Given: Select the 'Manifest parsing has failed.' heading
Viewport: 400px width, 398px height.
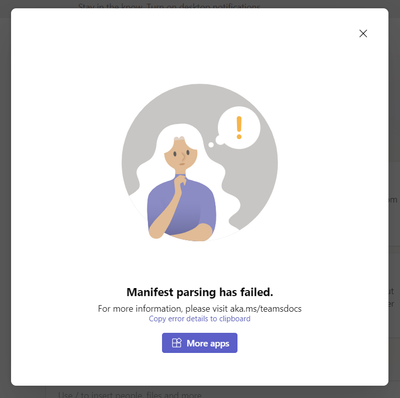Looking at the screenshot, I should coord(200,292).
